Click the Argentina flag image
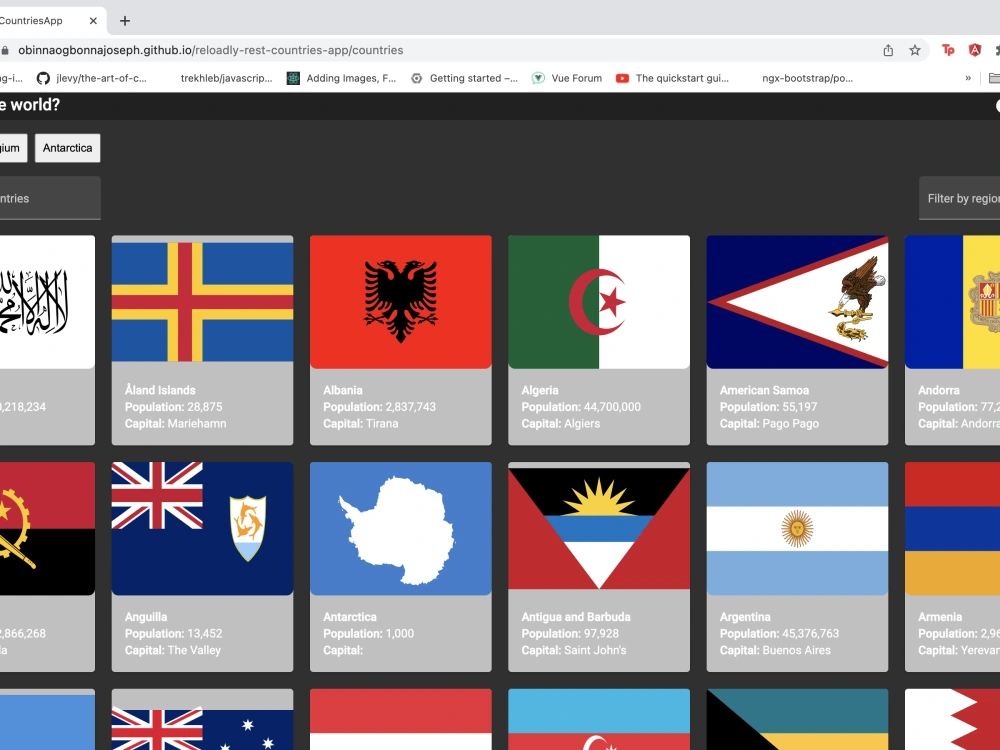This screenshot has height=750, width=1000. 797,529
